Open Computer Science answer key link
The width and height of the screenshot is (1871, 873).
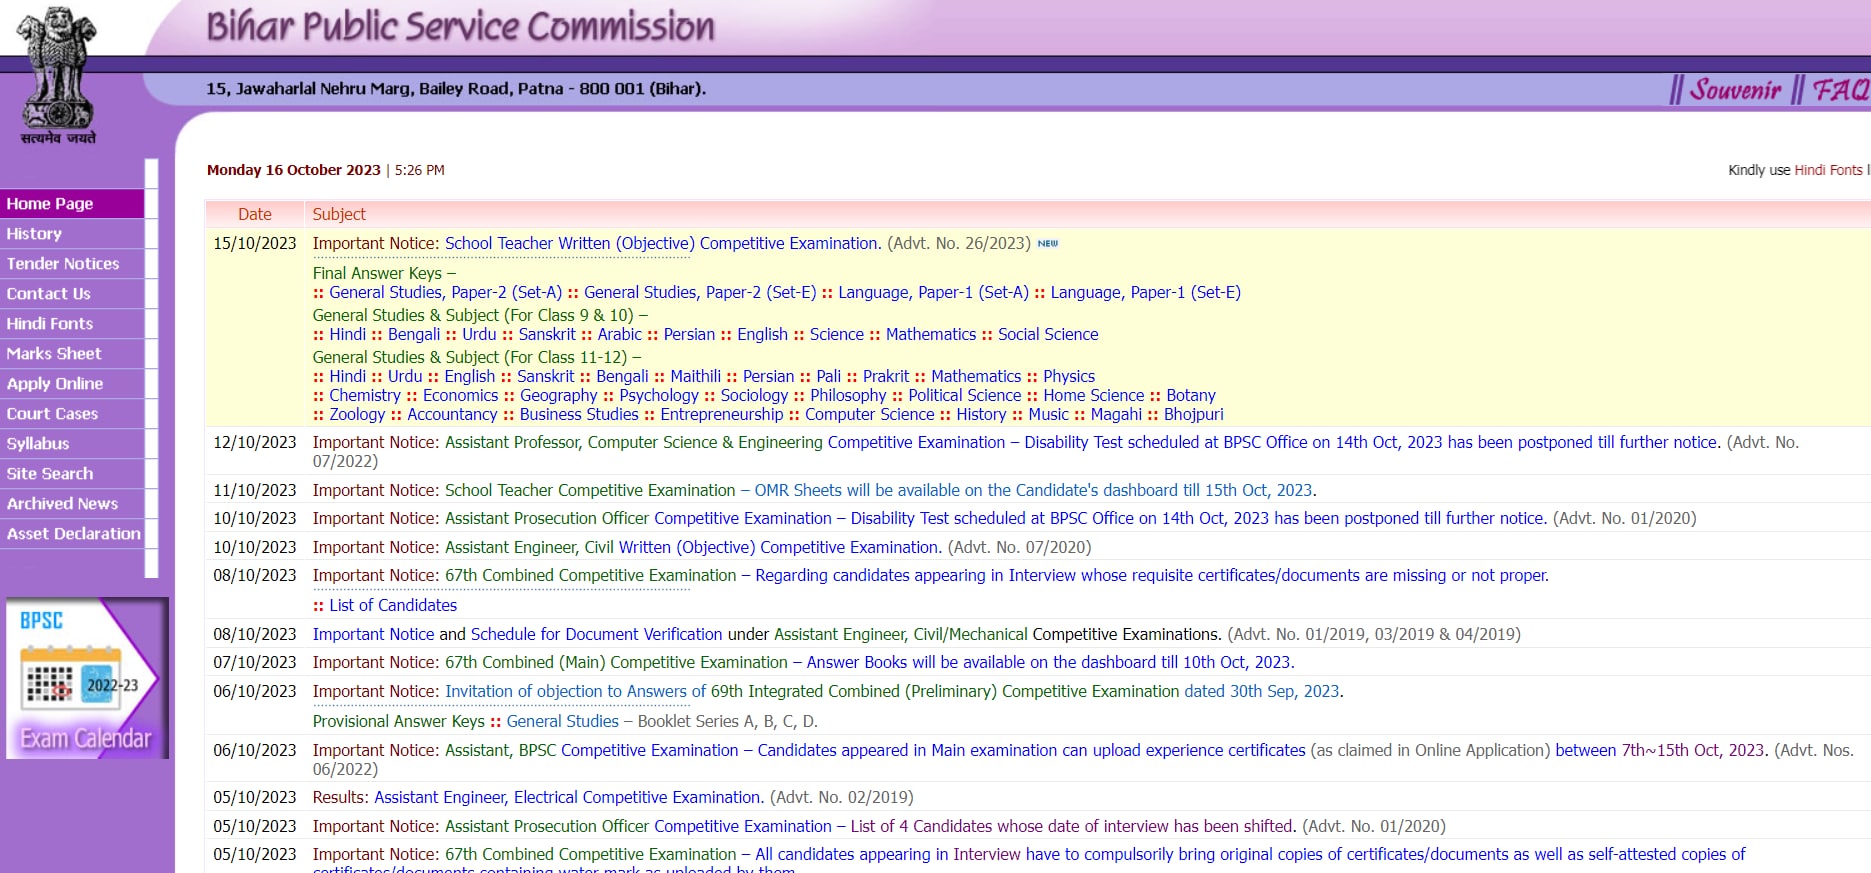(870, 414)
